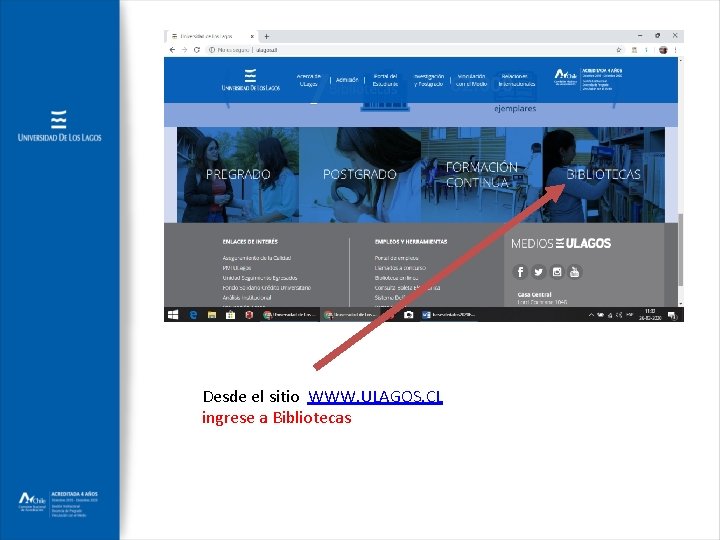Viewport: 720px width, 540px height.
Task: Open the YouTube social icon
Action: (x=574, y=272)
